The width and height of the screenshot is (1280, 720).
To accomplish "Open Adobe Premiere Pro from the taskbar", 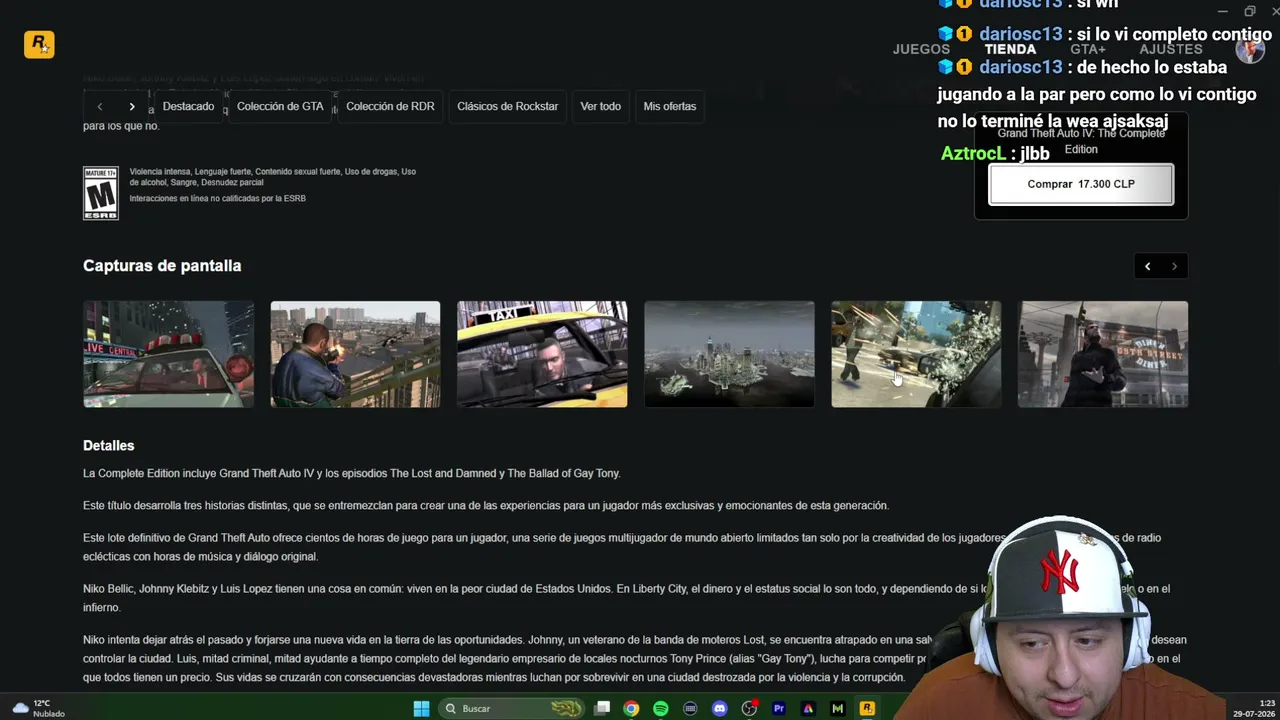I will [x=779, y=709].
